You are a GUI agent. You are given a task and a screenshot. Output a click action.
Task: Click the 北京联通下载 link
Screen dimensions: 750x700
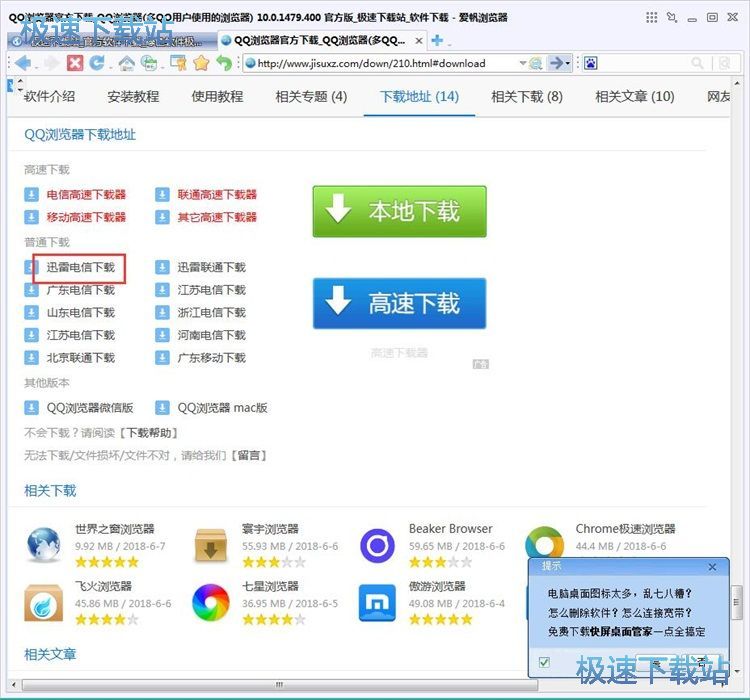[x=81, y=357]
